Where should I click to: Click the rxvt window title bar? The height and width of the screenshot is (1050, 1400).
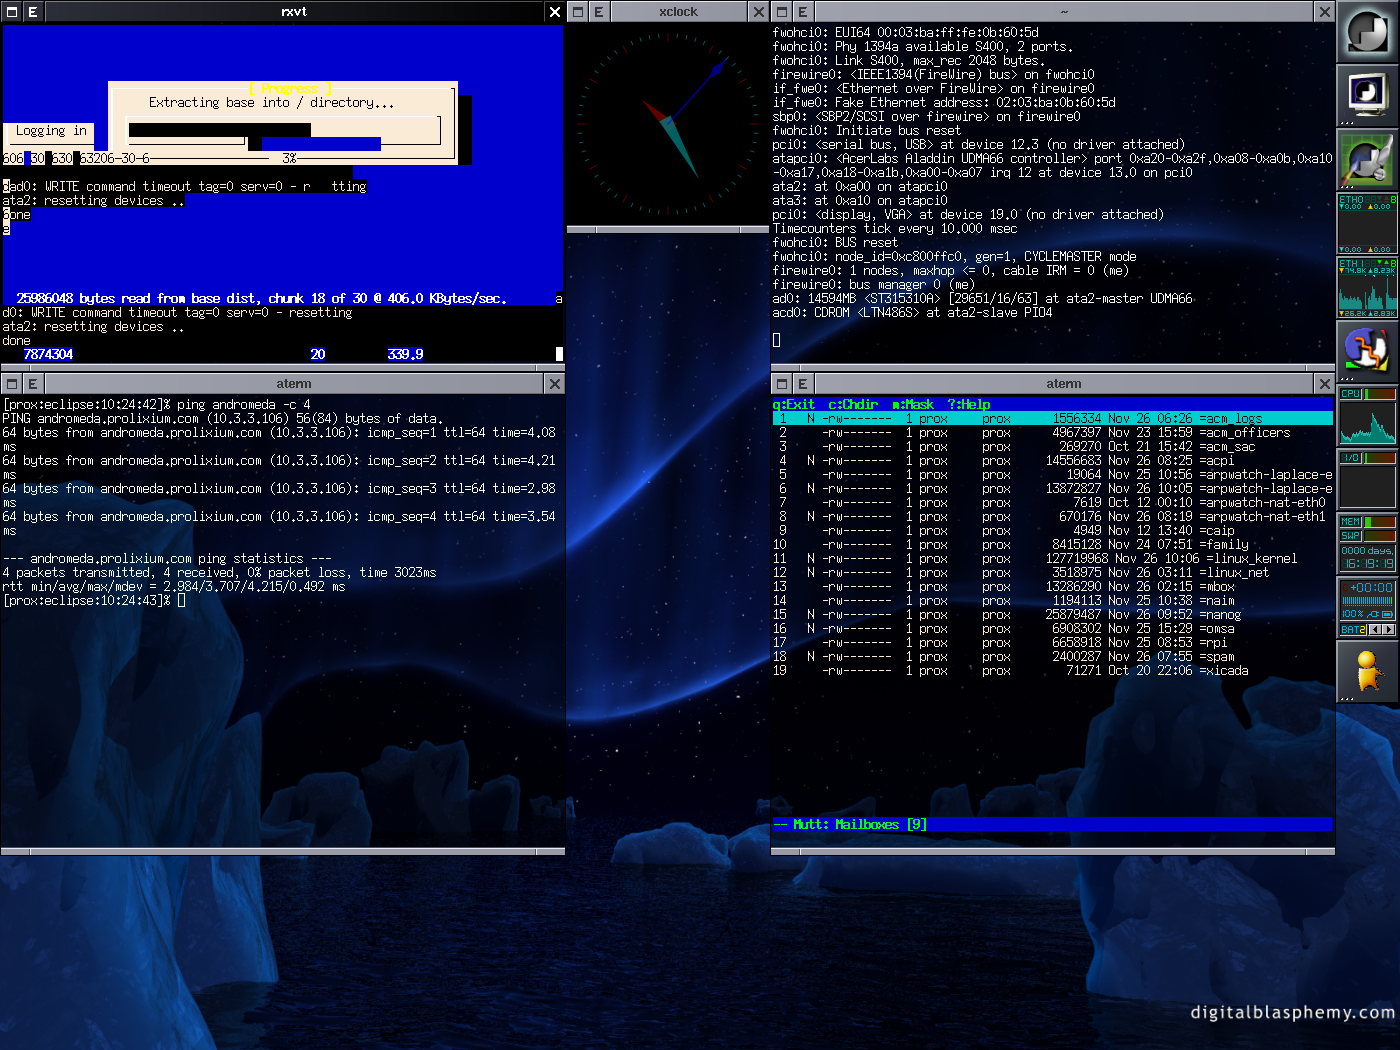pos(294,12)
